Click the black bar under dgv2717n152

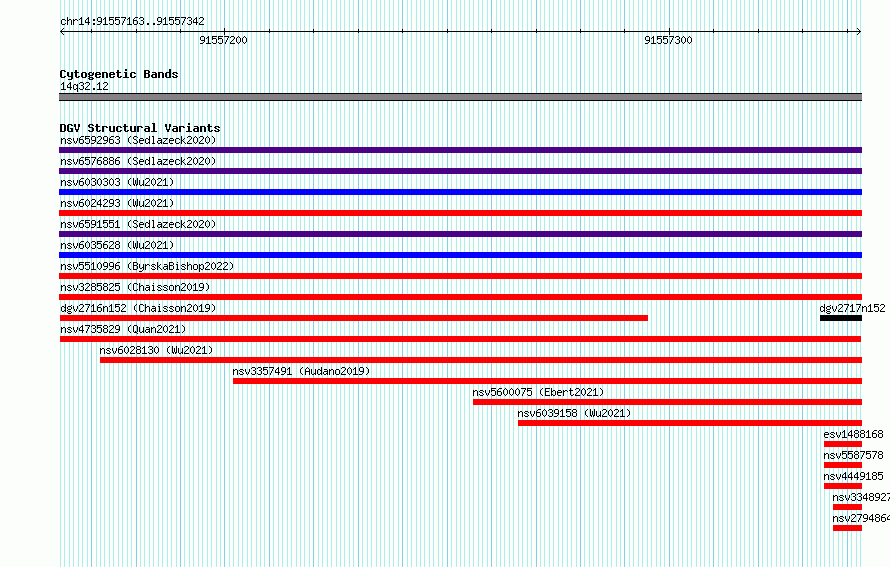coord(841,318)
